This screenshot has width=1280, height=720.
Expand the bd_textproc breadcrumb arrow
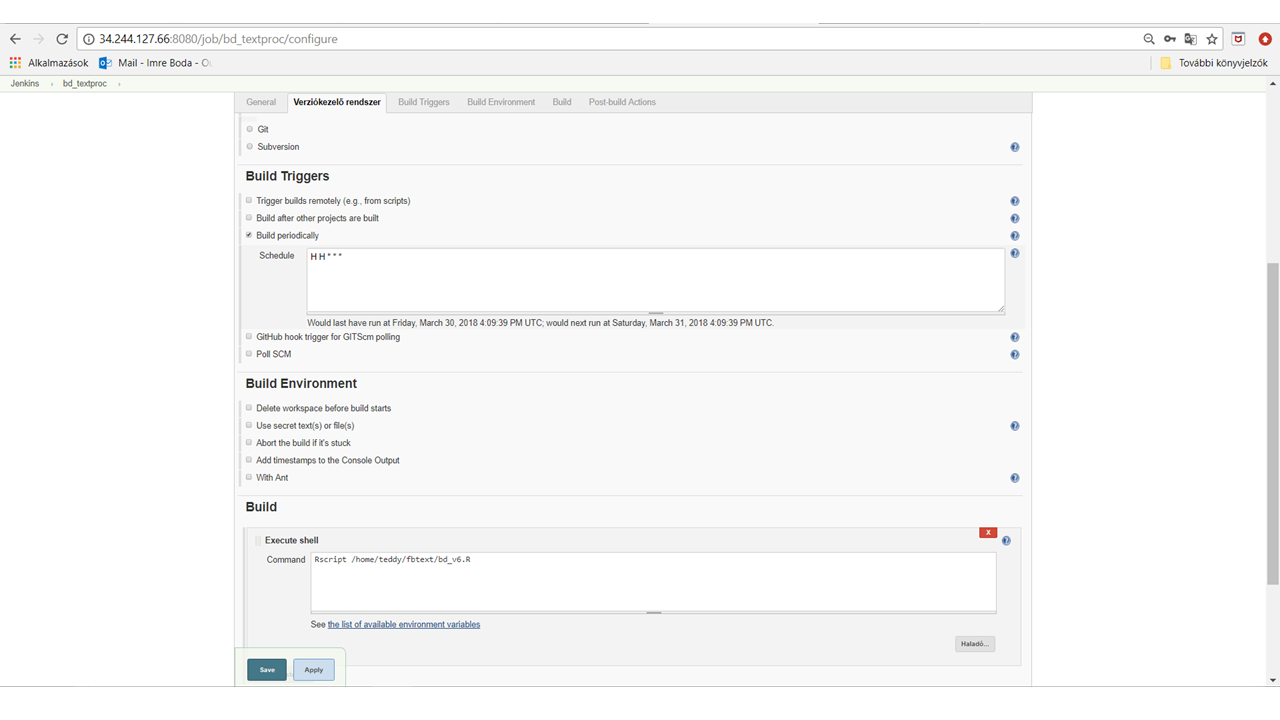119,84
